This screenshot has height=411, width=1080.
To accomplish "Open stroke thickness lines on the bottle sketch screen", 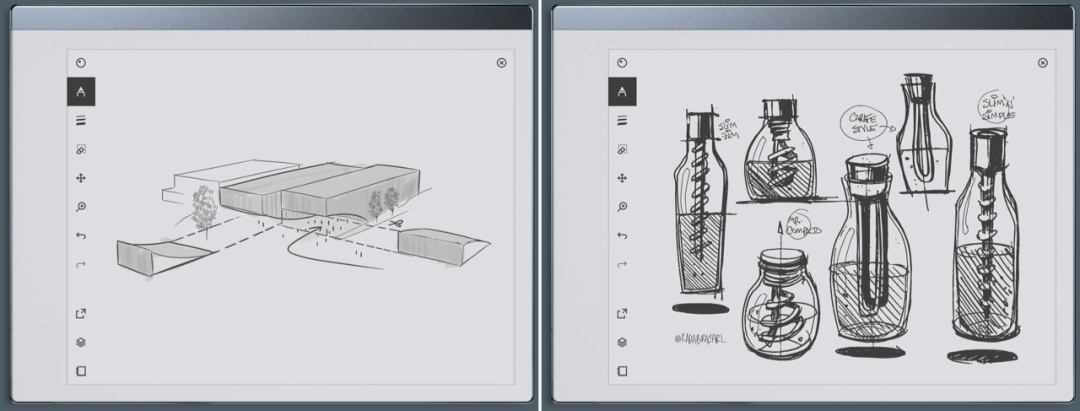I will point(622,120).
